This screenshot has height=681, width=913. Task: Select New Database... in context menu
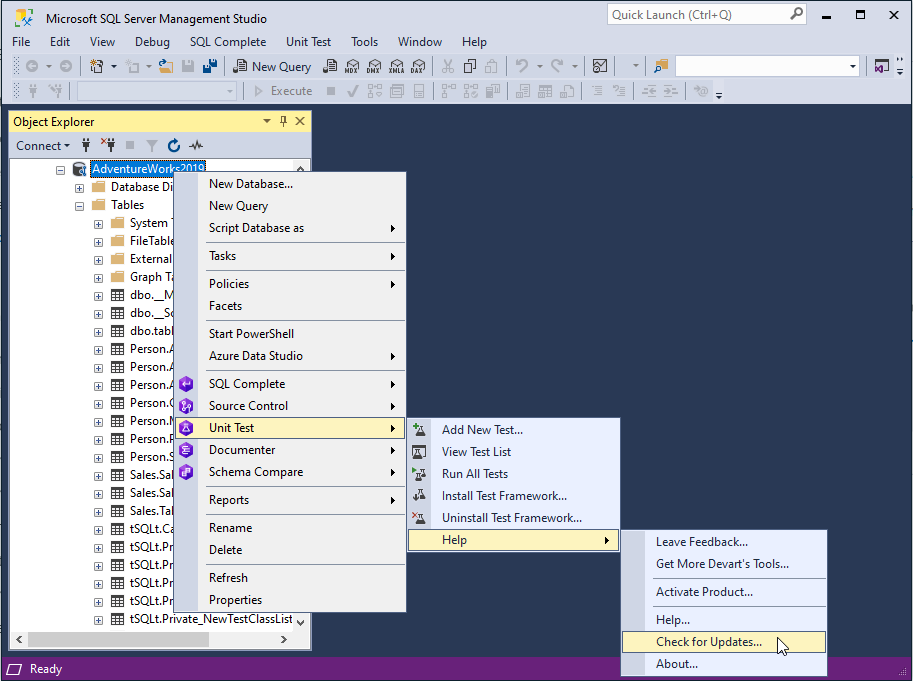click(289, 184)
